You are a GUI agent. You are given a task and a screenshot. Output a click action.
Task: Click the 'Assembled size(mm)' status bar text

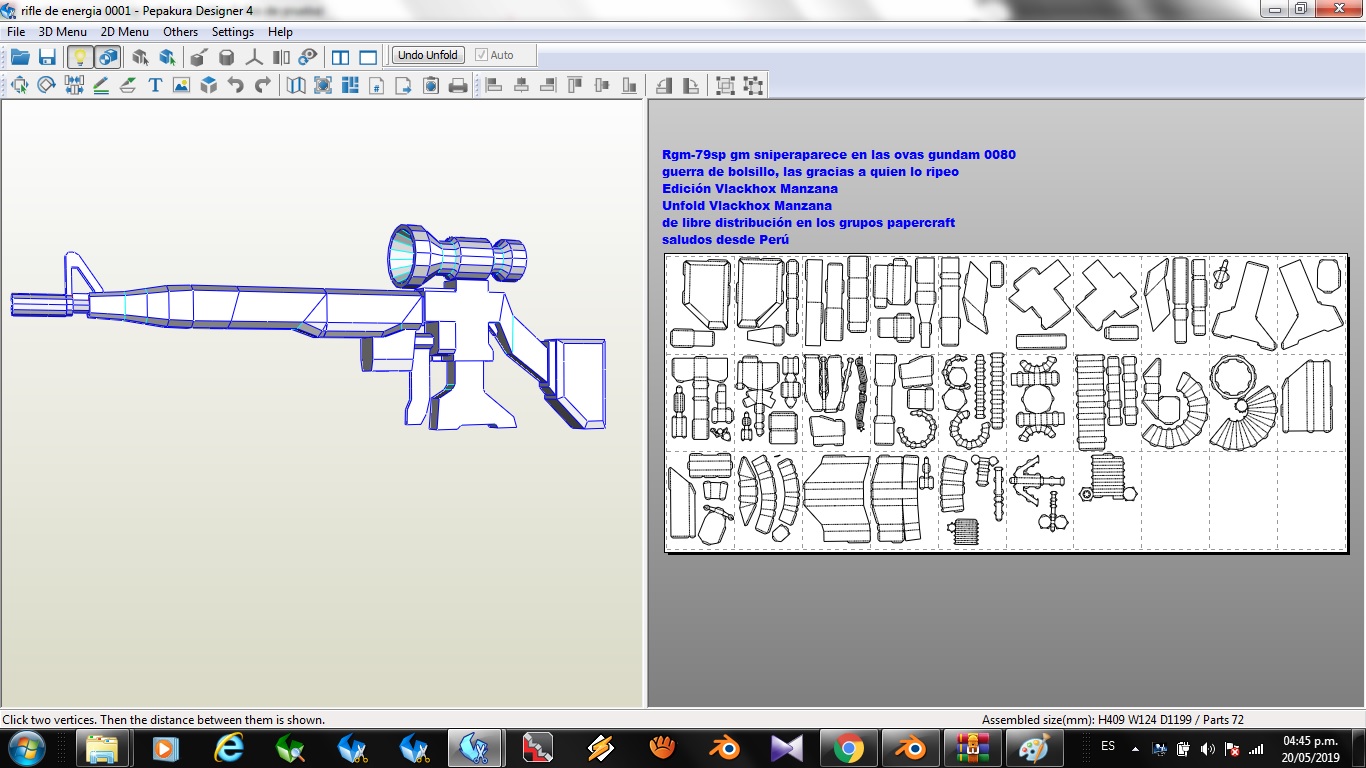[x=1112, y=720]
